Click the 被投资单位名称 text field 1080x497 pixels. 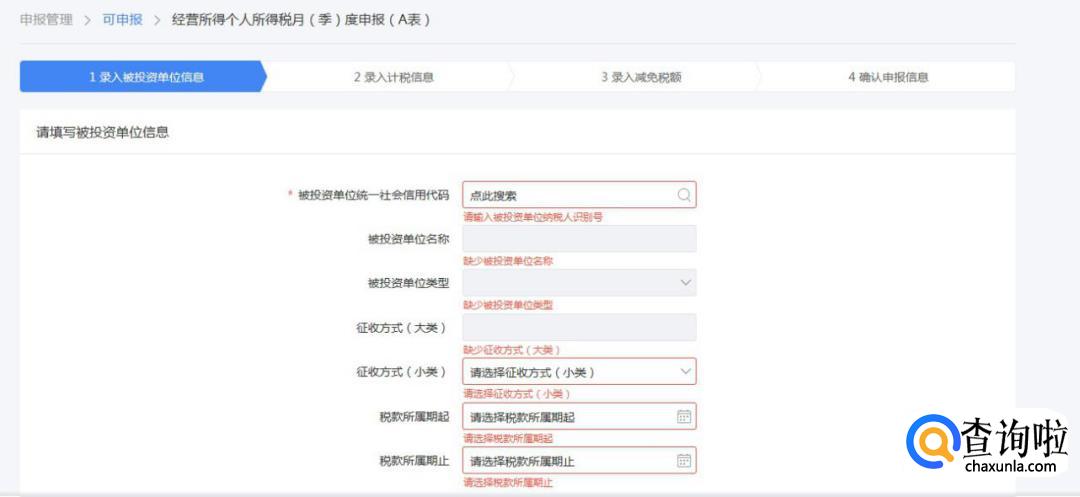(579, 239)
